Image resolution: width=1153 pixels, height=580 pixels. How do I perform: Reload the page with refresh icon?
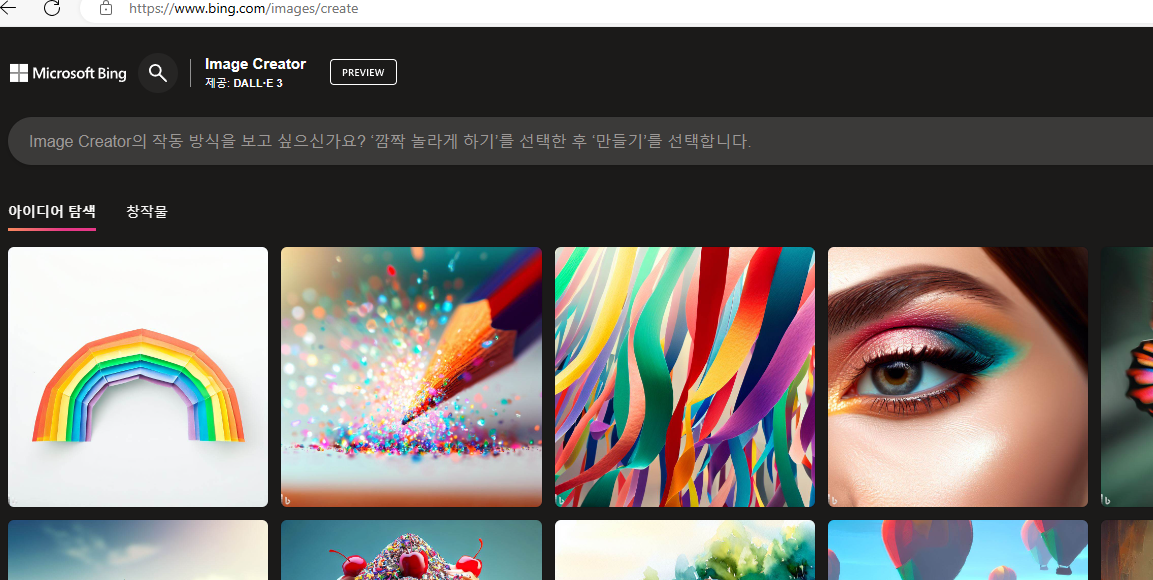coord(51,8)
